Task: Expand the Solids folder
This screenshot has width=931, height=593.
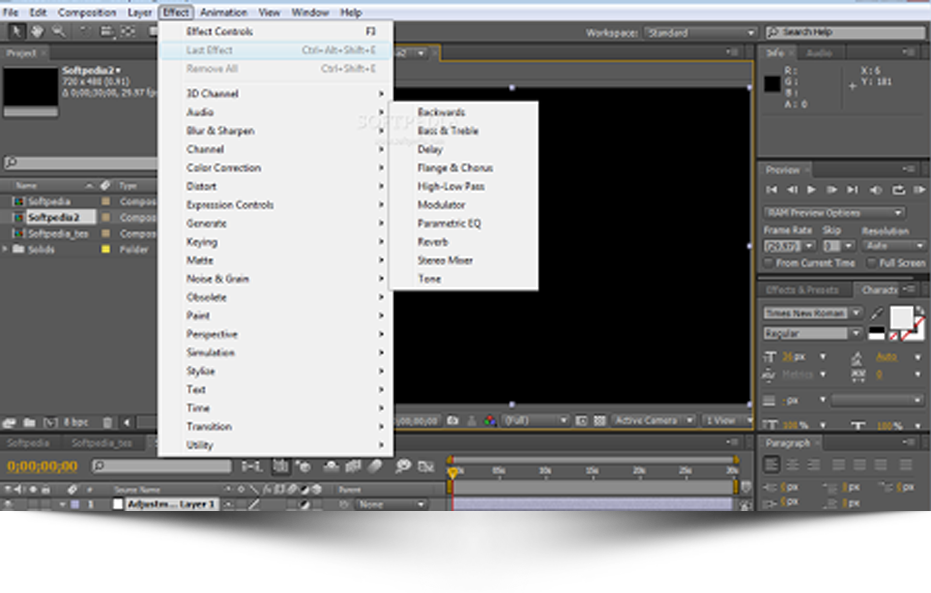Action: (x=5, y=249)
